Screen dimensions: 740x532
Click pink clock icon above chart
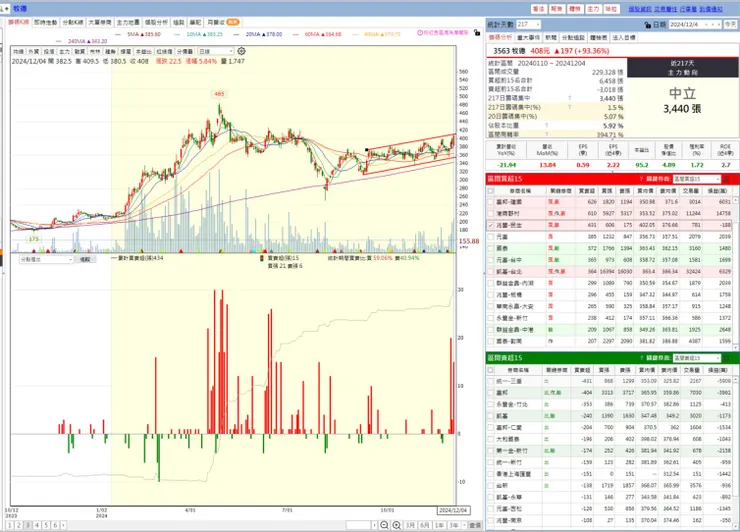[x=420, y=33]
